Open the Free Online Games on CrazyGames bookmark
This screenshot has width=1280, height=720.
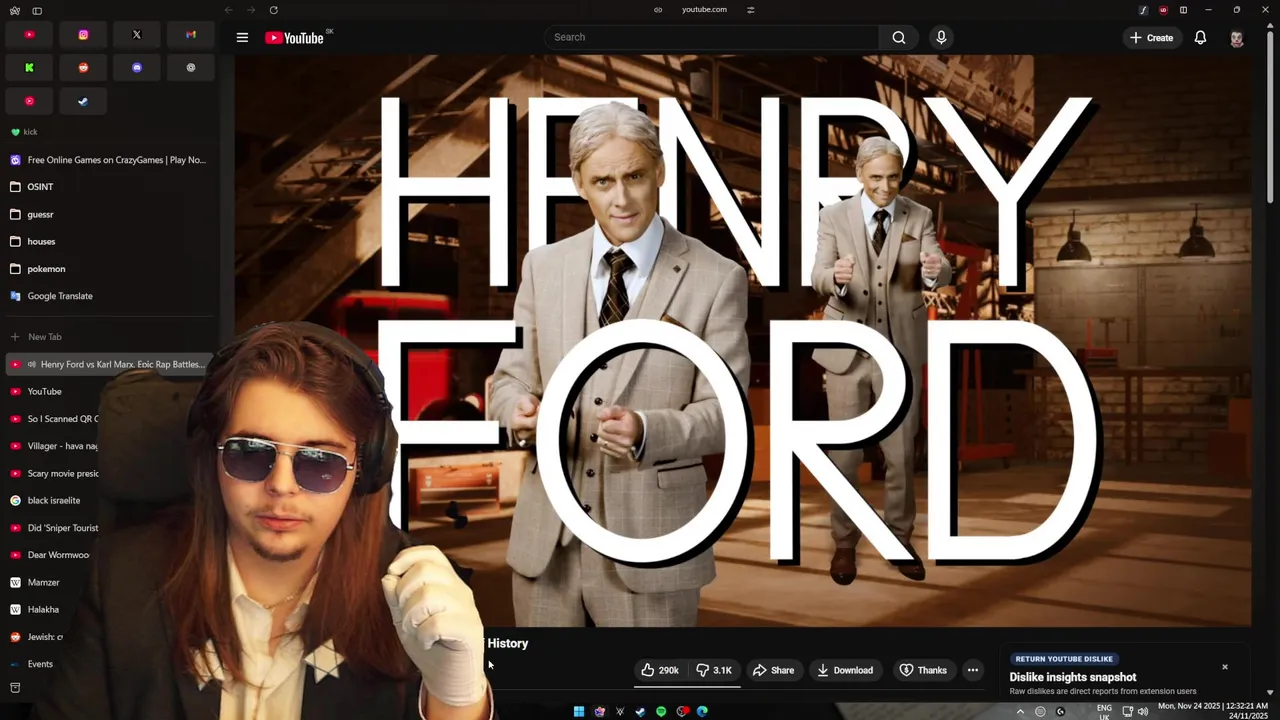click(x=110, y=160)
